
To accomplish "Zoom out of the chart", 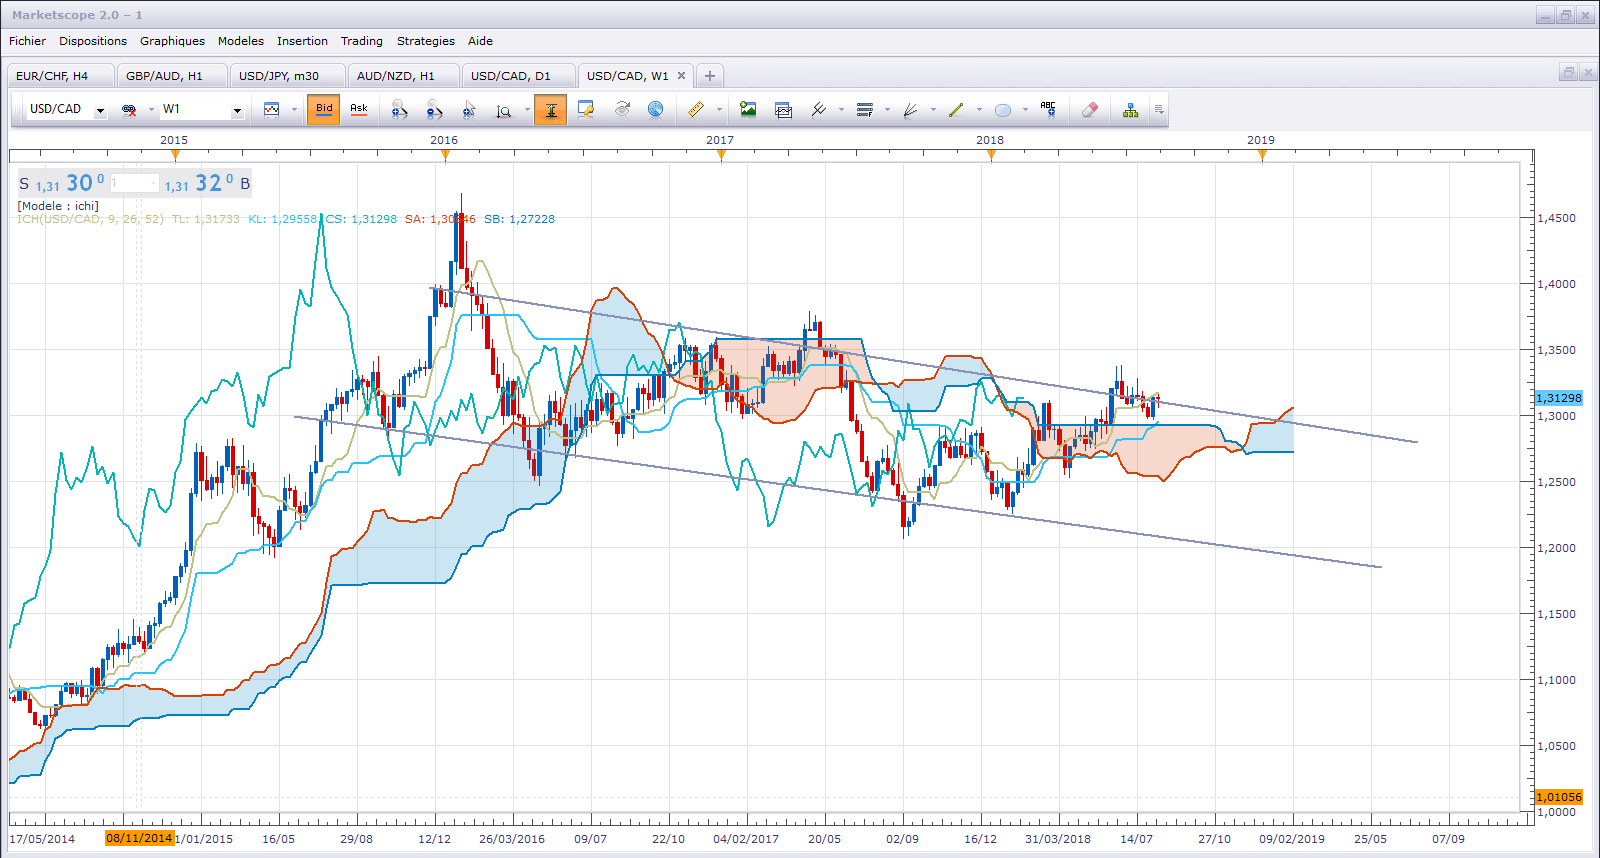I will pyautogui.click(x=434, y=110).
